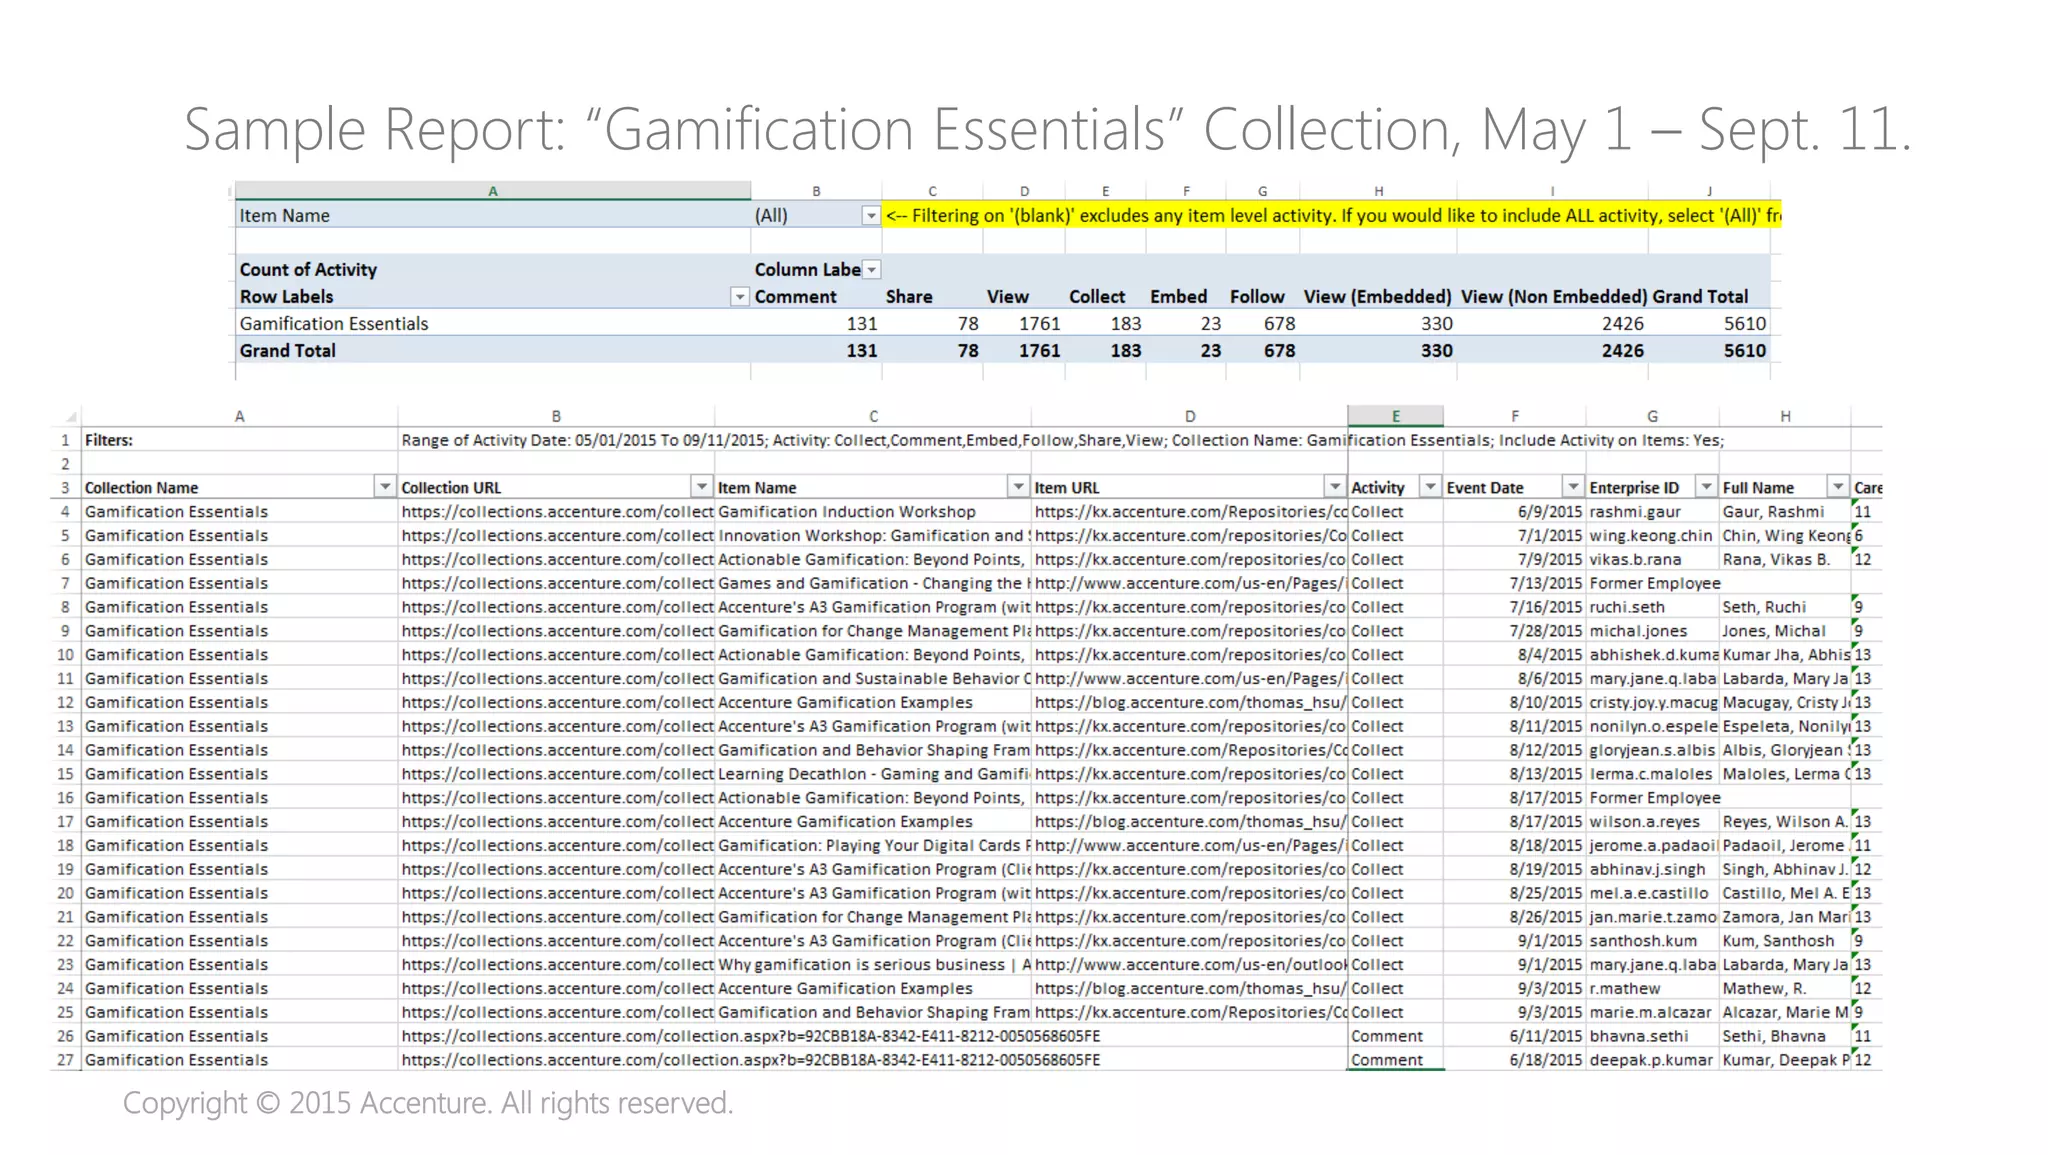Open the Enterprise ID column filter

(x=1706, y=487)
